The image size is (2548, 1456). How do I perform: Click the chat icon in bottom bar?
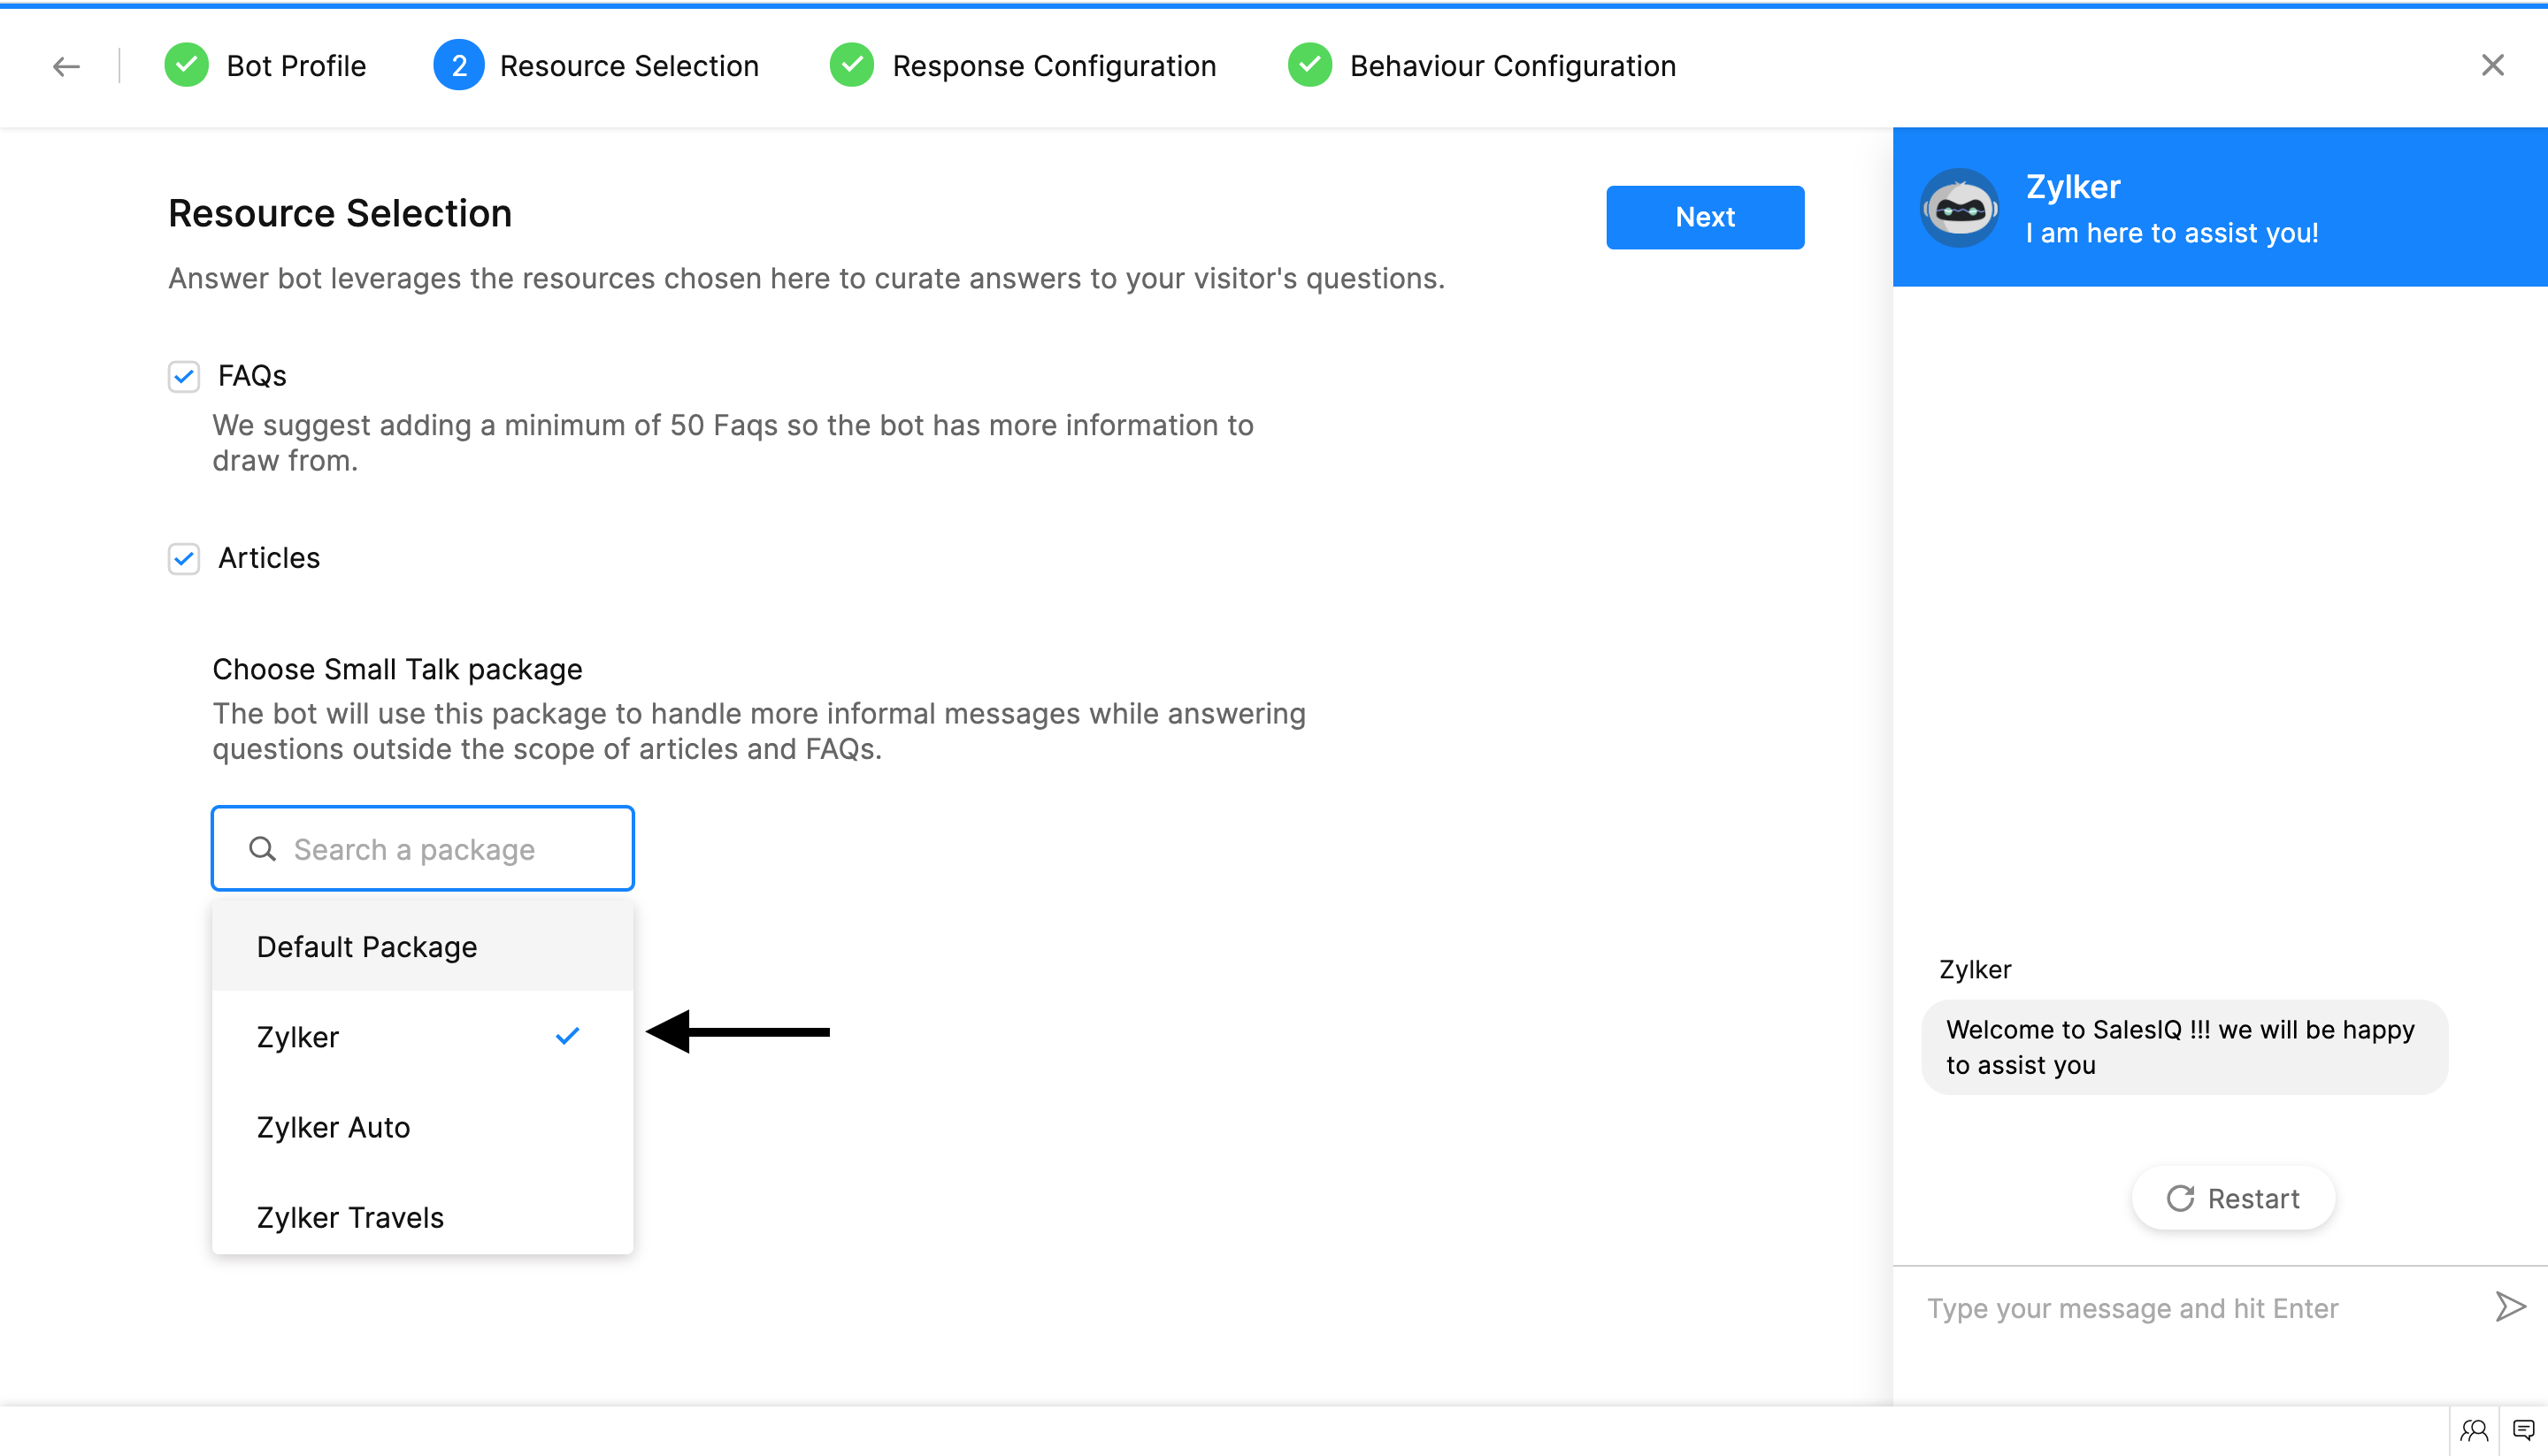pyautogui.click(x=2523, y=1431)
